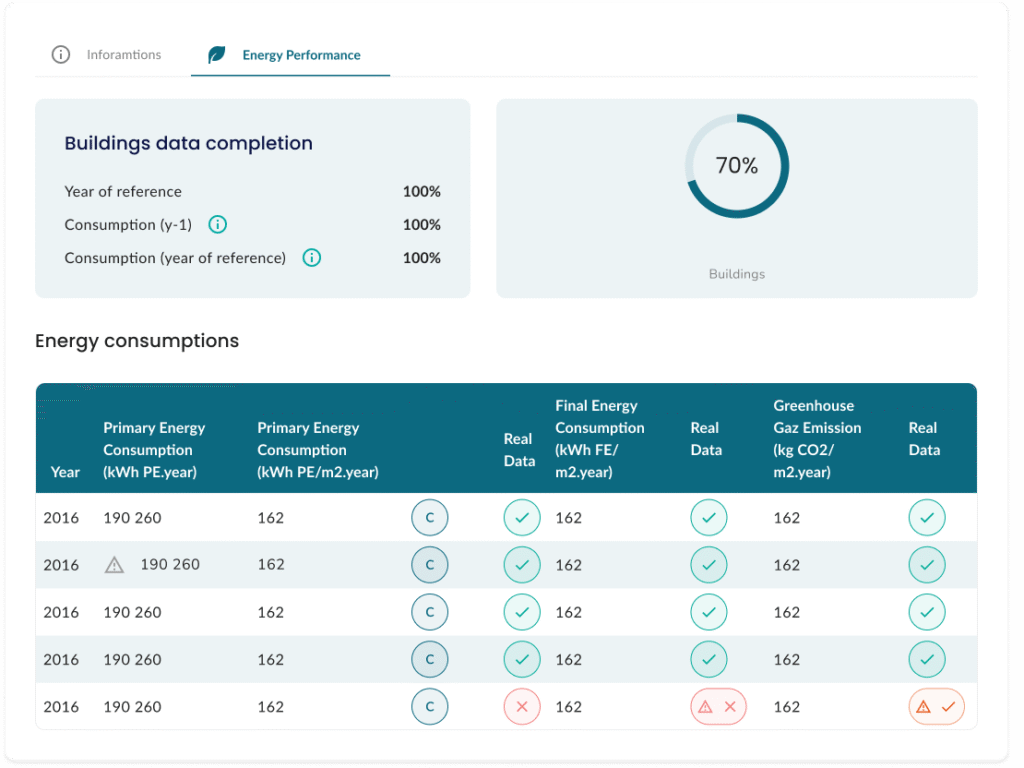This screenshot has width=1024, height=768.
Task: Toggle last row Greenhouse Real Data orange warning check
Action: coord(936,707)
